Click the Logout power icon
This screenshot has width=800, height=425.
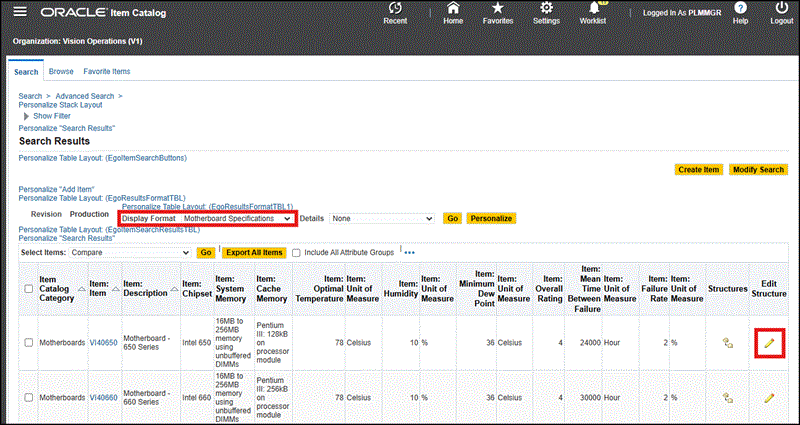pos(782,8)
